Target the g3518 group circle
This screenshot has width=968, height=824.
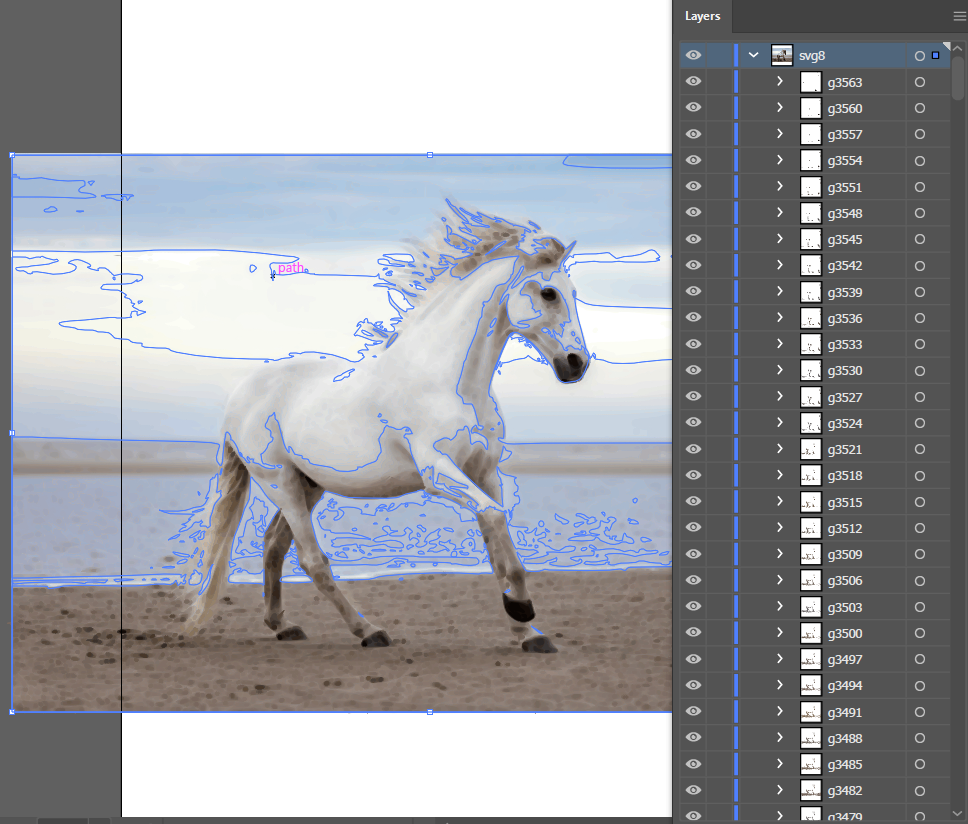[x=920, y=476]
